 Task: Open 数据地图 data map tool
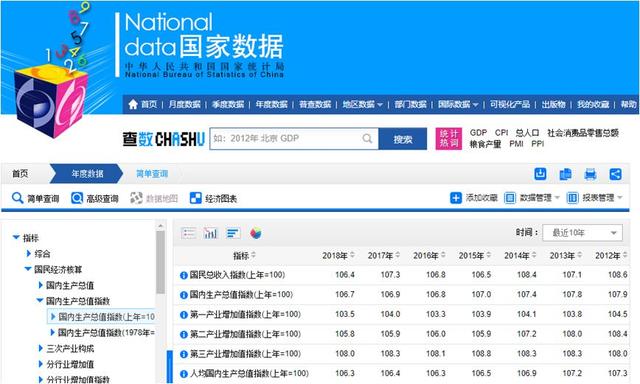click(154, 198)
